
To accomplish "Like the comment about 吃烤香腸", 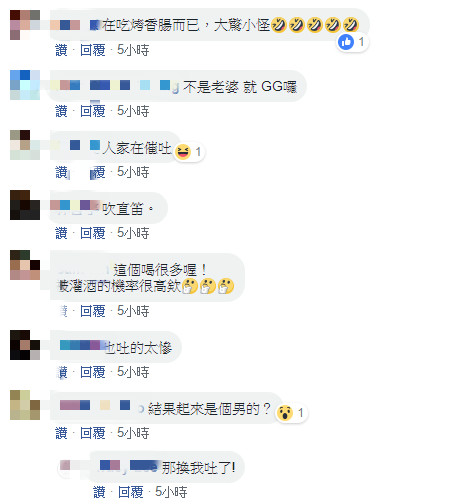I will click(61, 50).
